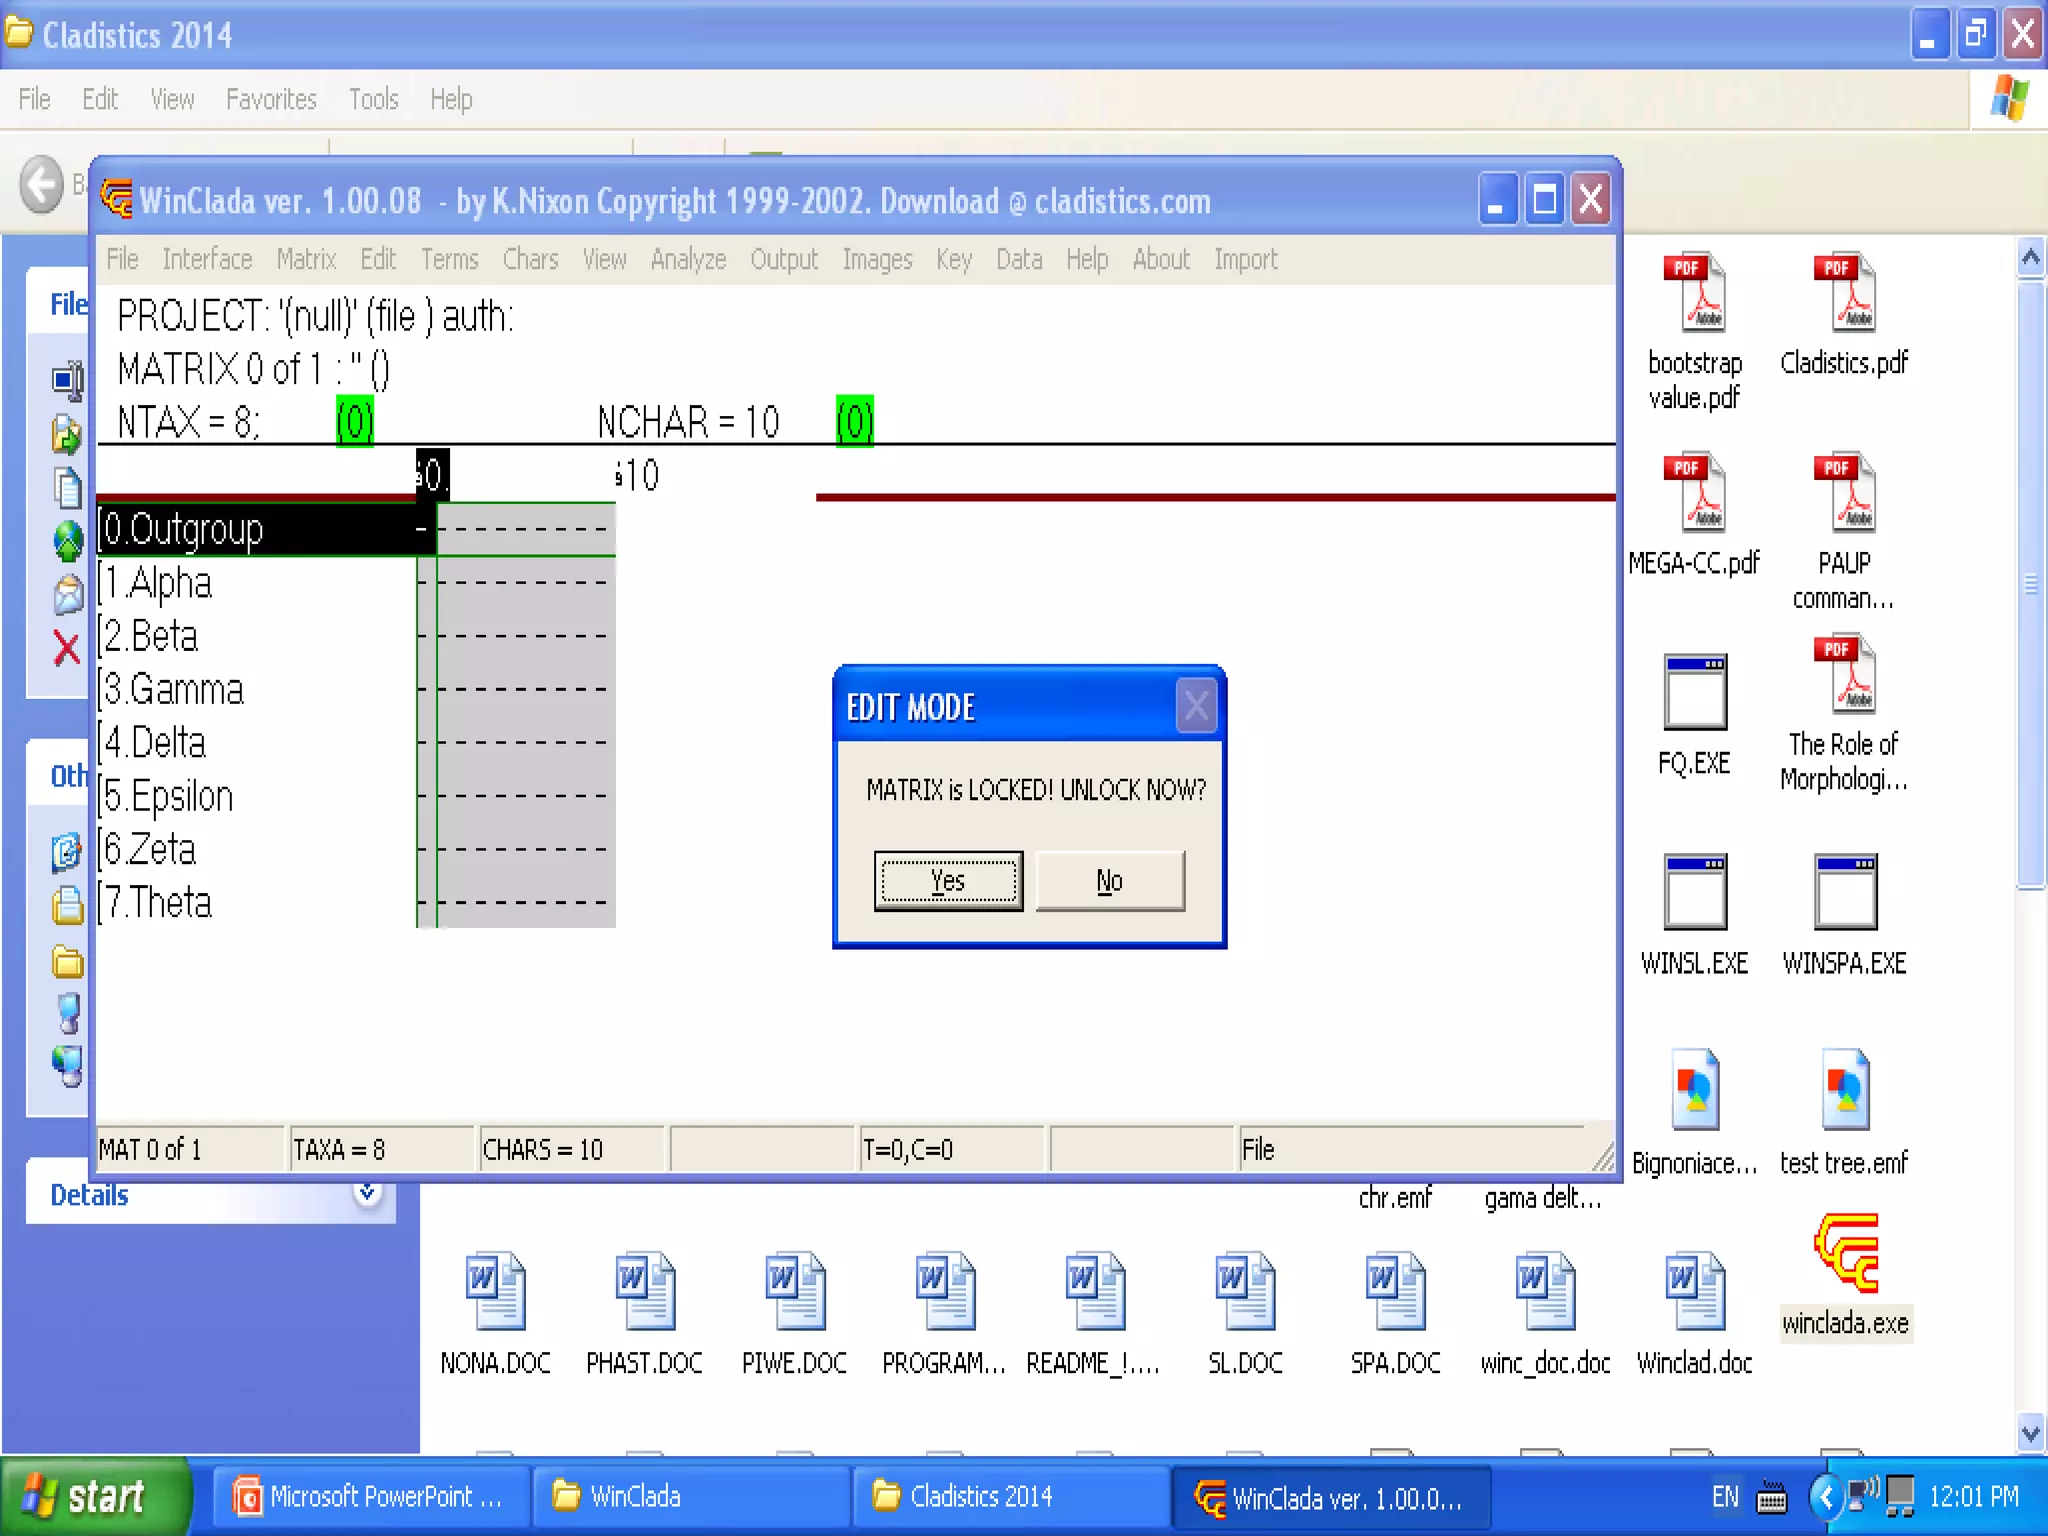
Task: Click the green NCHAR (0) indicator
Action: [x=854, y=421]
